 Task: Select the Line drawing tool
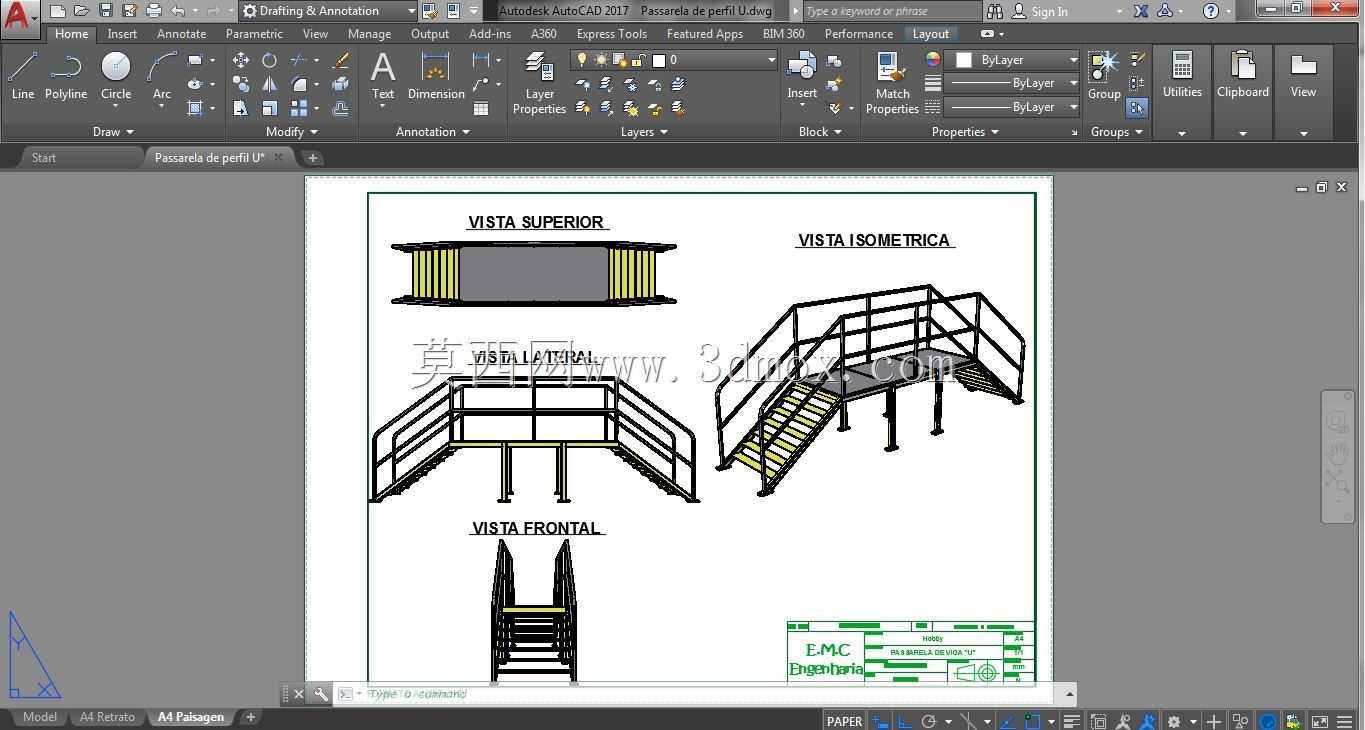pos(22,76)
